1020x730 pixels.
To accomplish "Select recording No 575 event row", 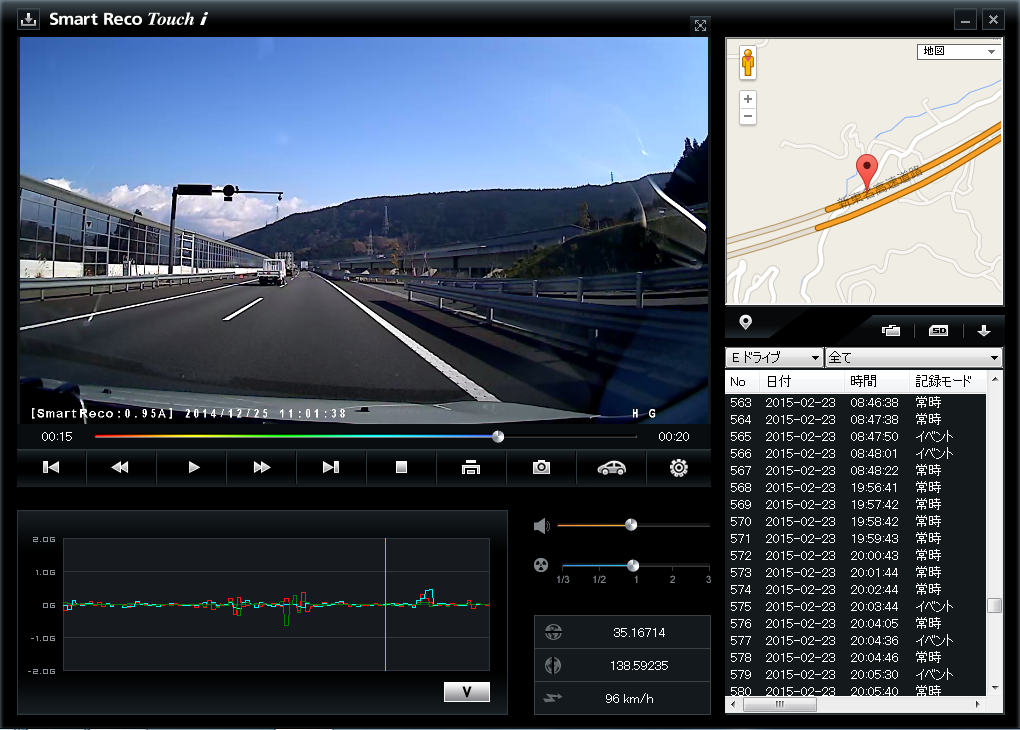I will (855, 606).
